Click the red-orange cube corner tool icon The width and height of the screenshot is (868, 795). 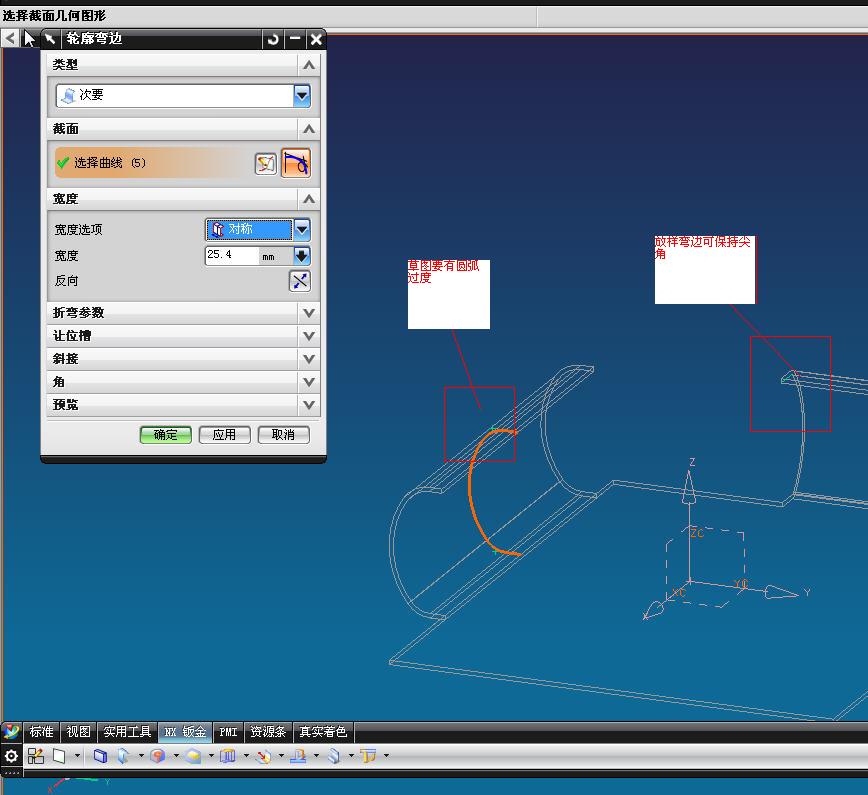tap(158, 756)
